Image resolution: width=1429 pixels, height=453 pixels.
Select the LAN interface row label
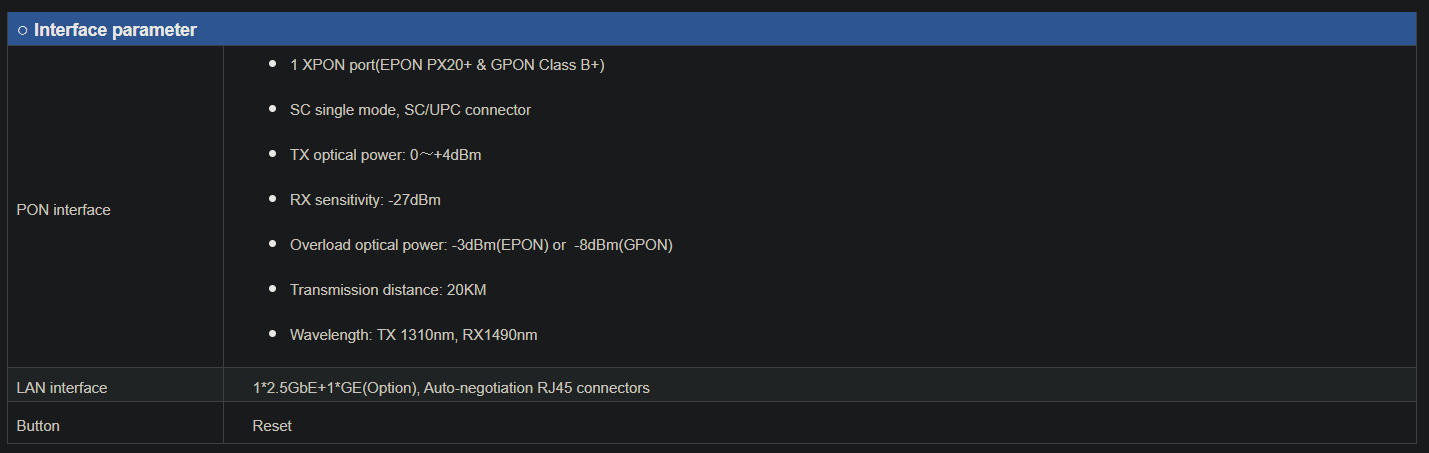[x=62, y=388]
